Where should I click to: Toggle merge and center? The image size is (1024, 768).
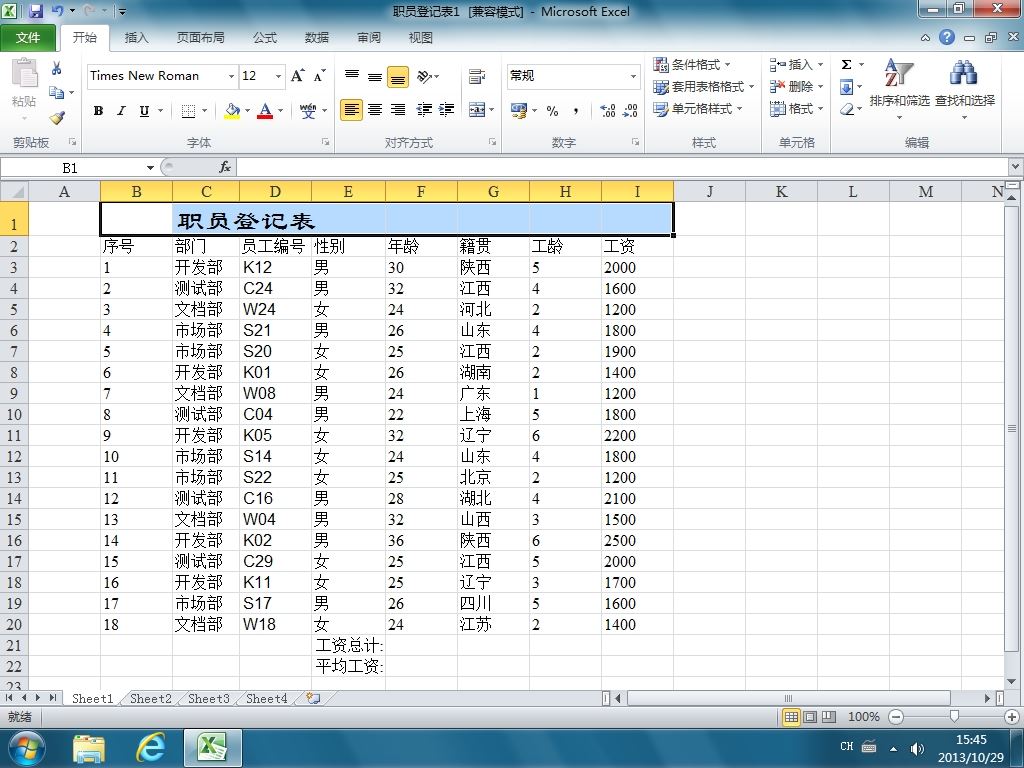477,110
